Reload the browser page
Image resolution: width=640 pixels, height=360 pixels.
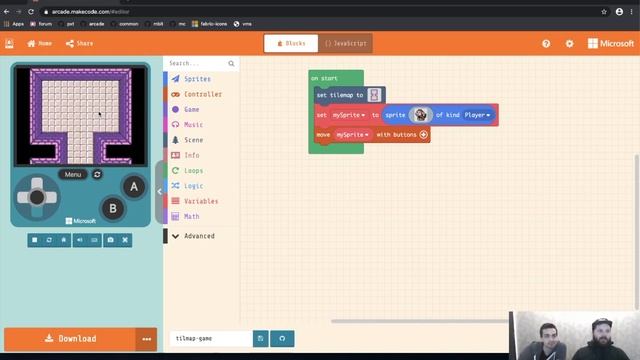tap(31, 12)
